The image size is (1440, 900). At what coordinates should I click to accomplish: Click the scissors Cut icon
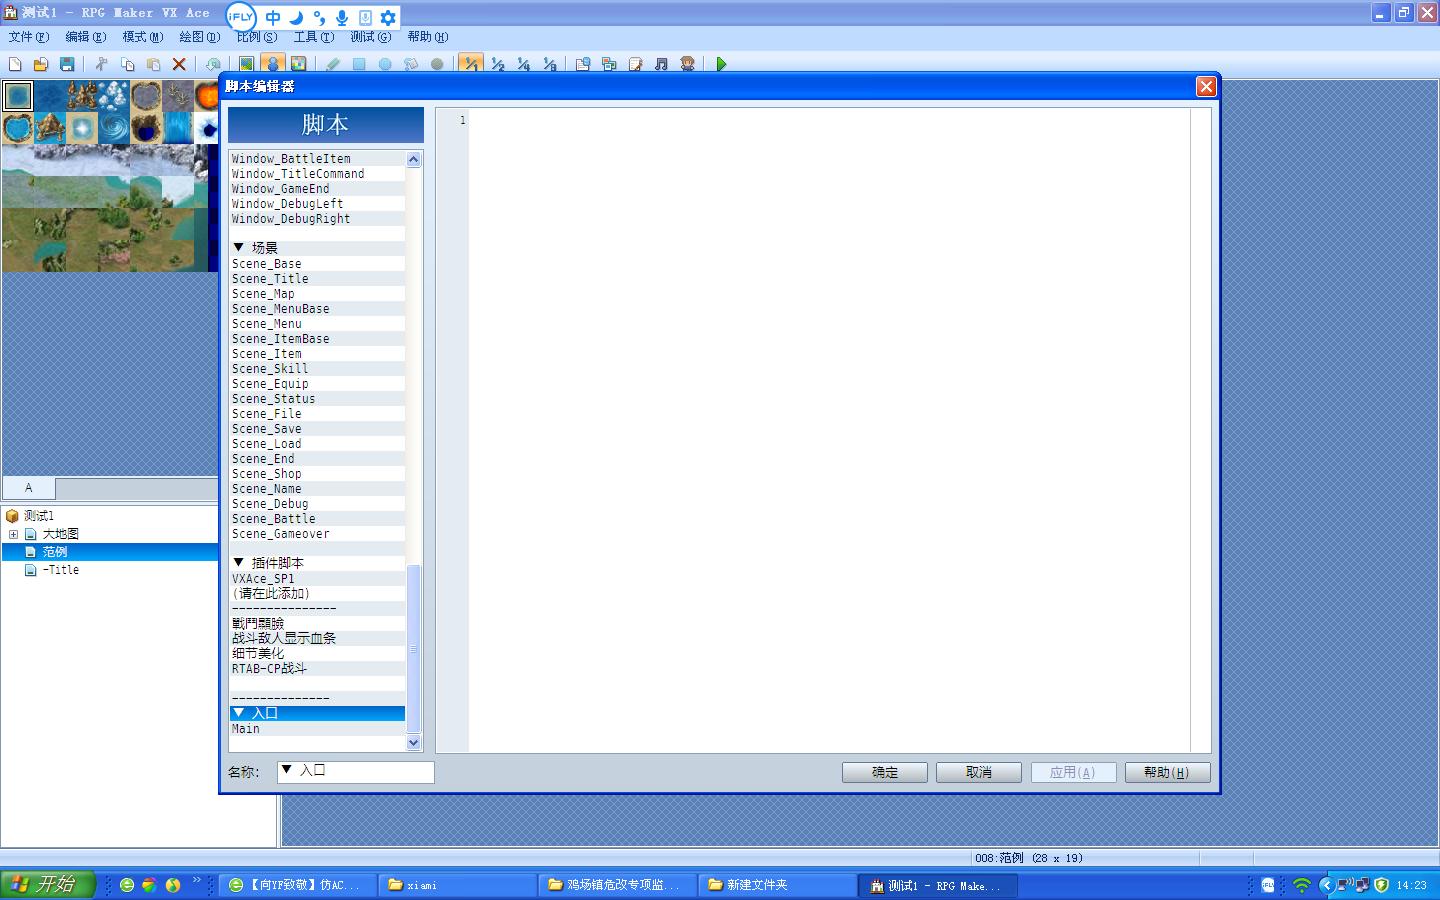pos(101,64)
